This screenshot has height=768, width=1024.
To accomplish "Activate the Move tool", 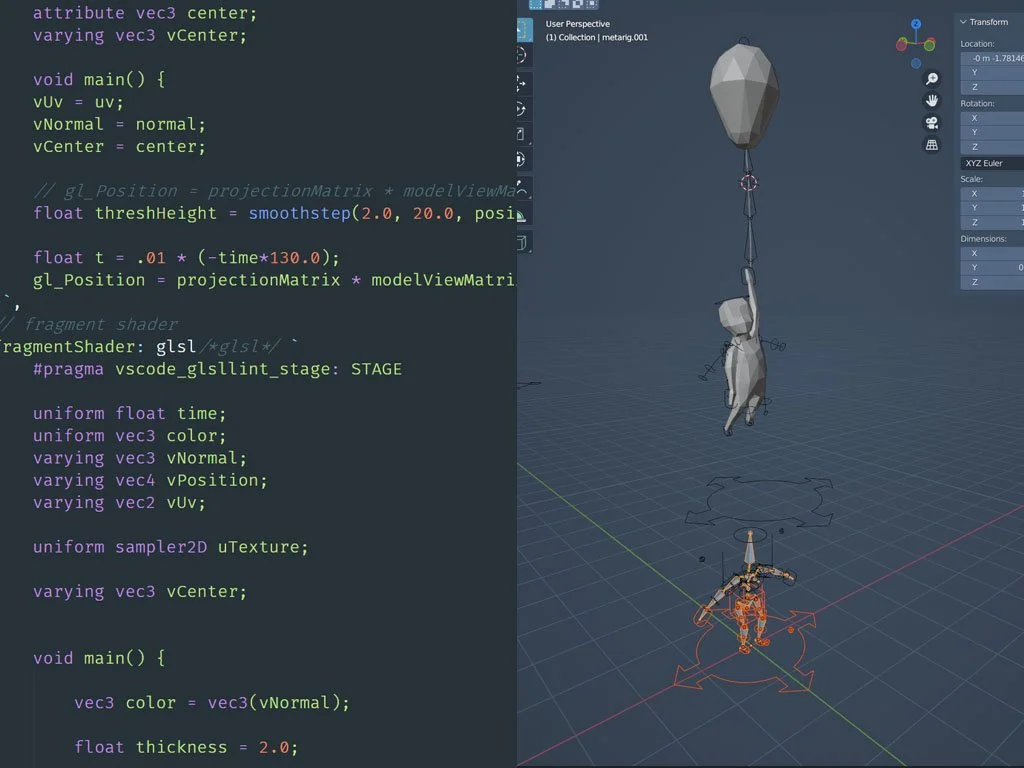I will coord(523,84).
